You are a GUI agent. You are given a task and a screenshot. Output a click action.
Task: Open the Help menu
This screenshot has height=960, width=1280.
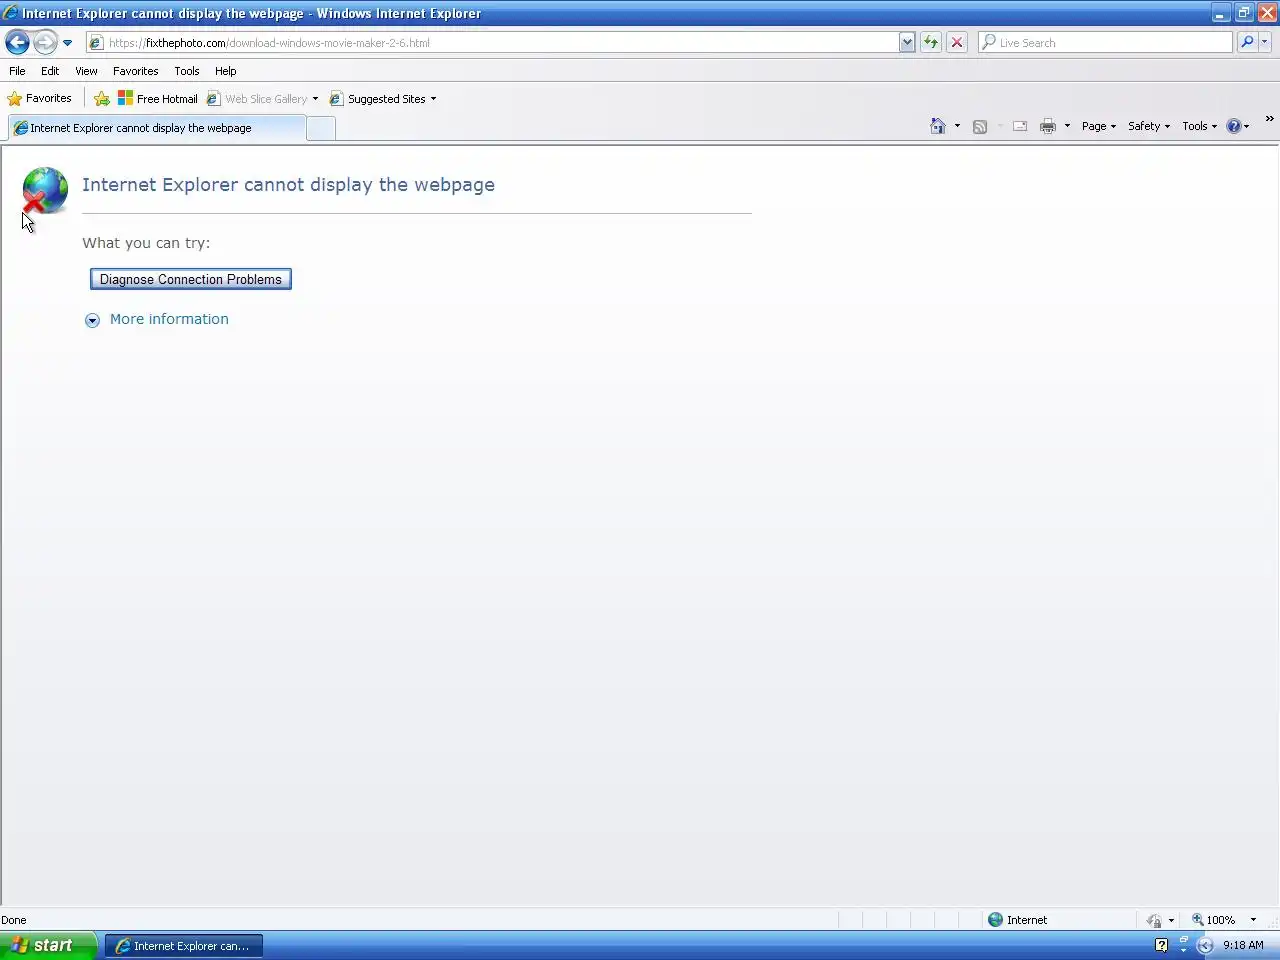[225, 71]
